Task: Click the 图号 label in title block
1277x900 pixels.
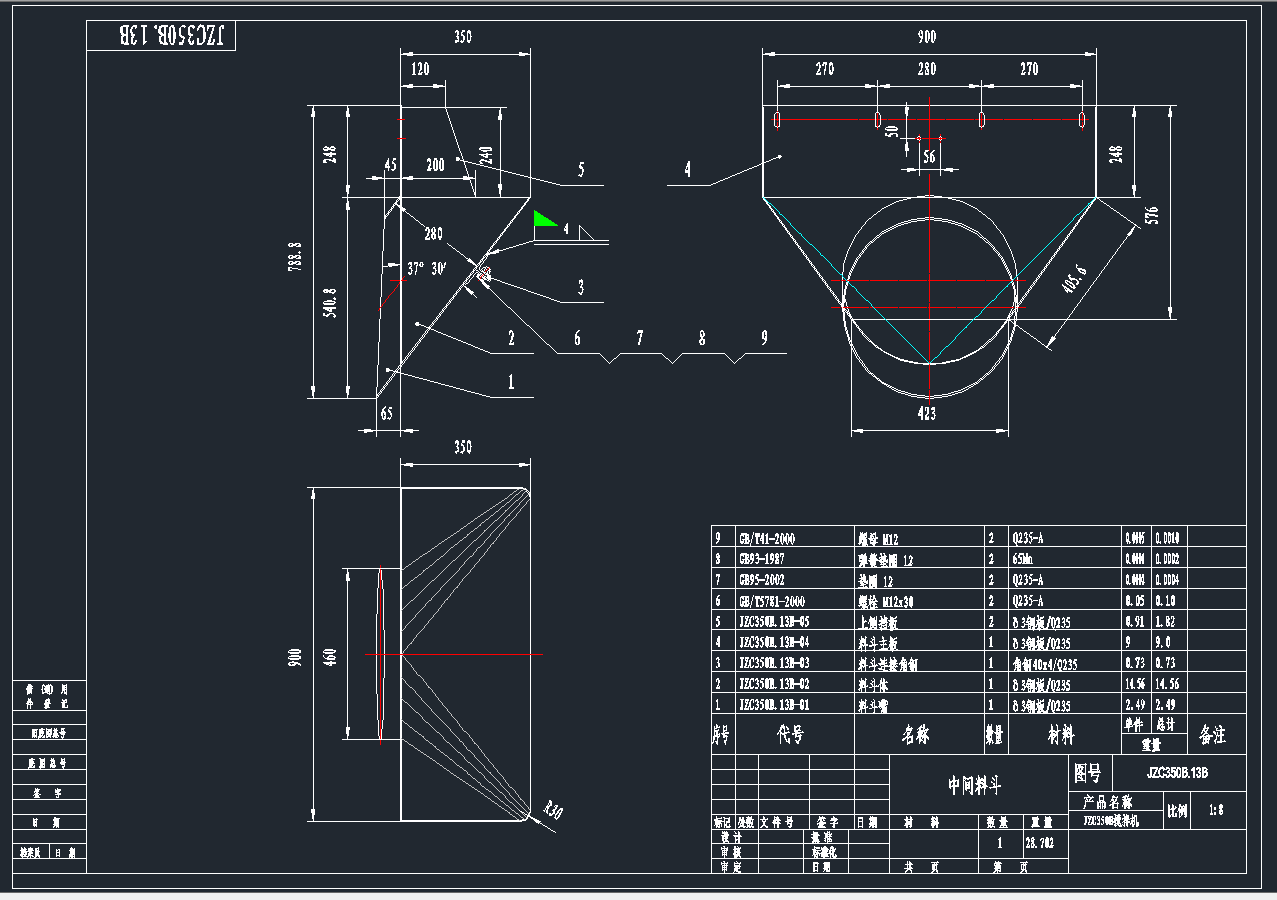Action: [1088, 773]
